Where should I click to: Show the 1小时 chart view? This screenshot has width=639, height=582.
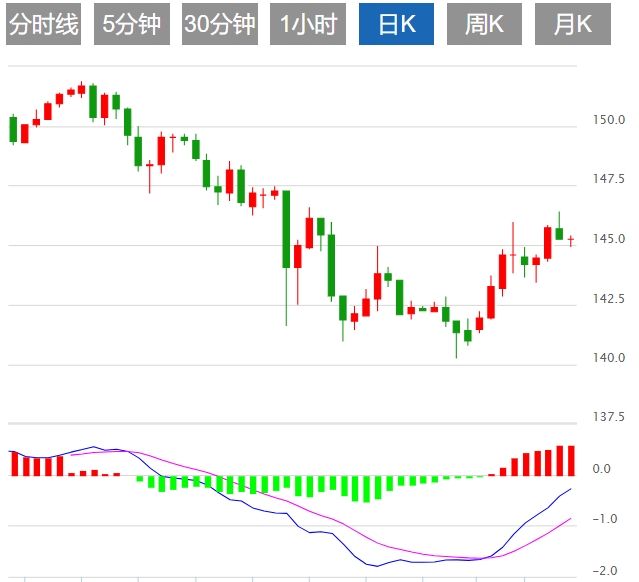[x=307, y=25]
